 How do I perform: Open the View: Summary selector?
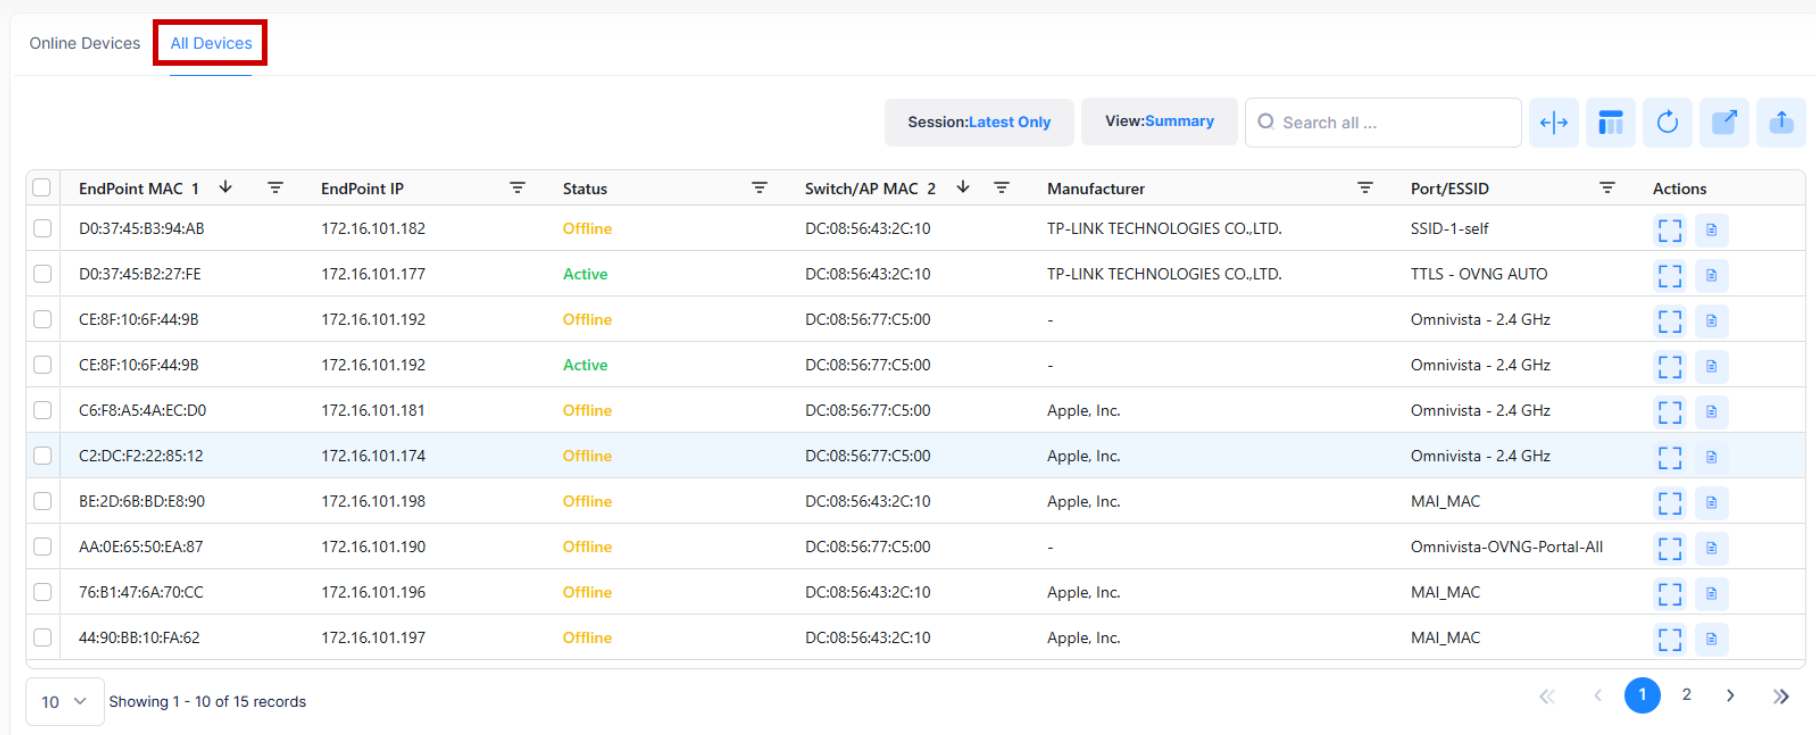coord(1158,121)
